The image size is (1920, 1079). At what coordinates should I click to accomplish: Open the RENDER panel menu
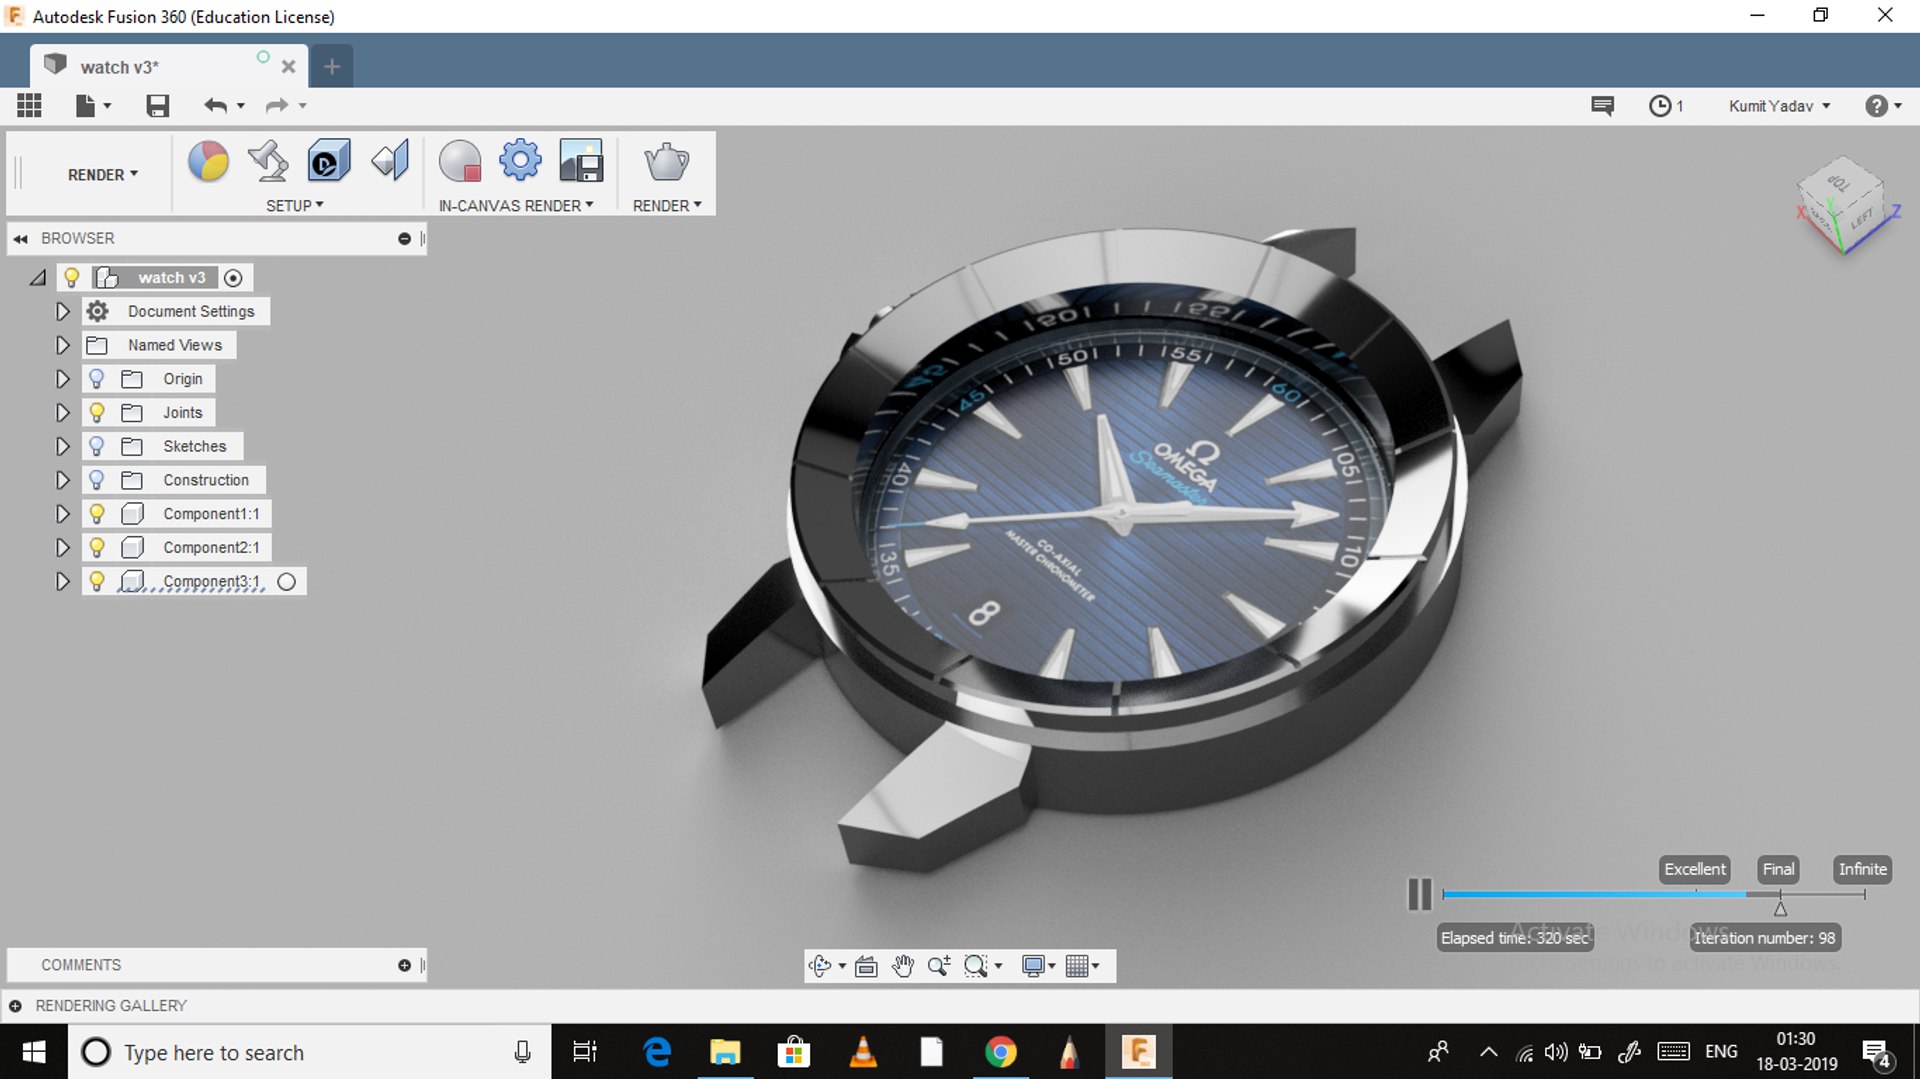(667, 205)
